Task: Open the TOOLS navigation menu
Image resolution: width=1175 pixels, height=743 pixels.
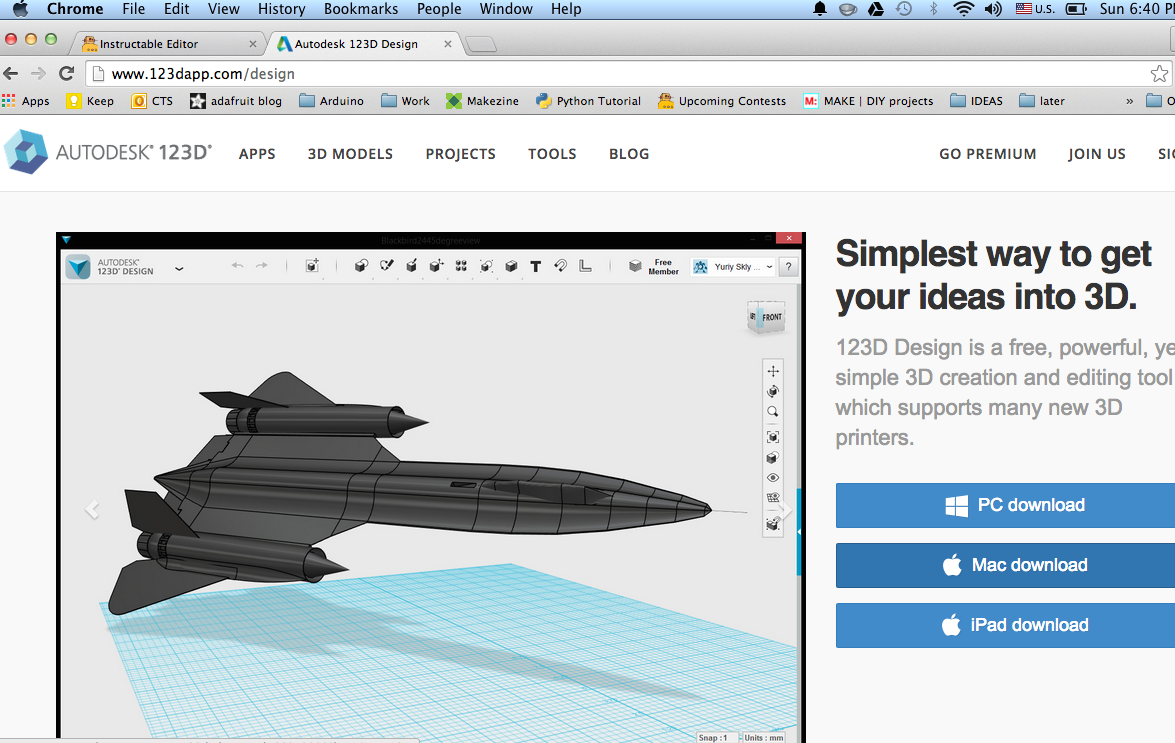Action: pyautogui.click(x=552, y=154)
